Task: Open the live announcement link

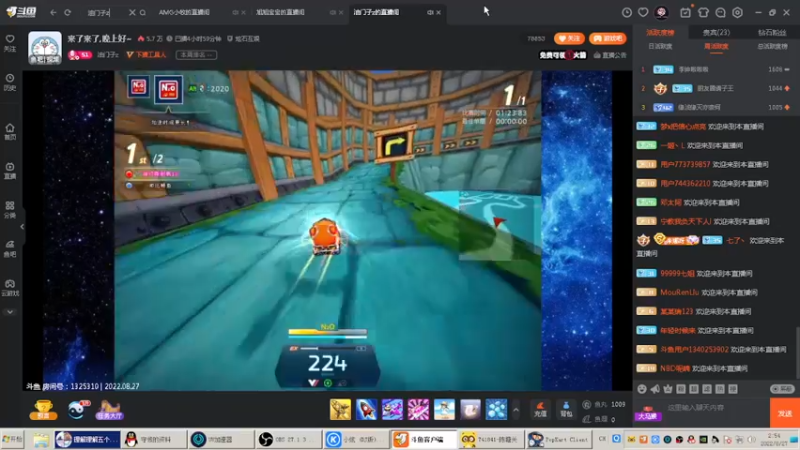Action: pos(610,55)
